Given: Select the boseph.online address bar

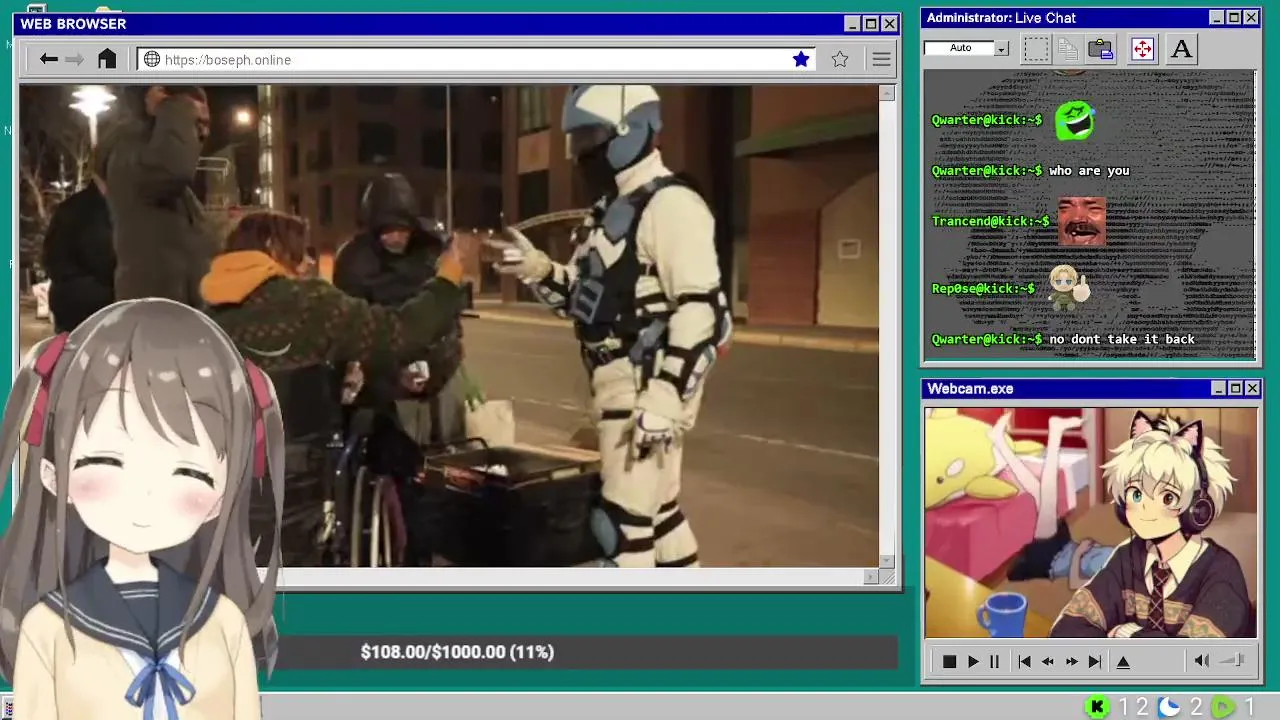Looking at the screenshot, I should [475, 60].
